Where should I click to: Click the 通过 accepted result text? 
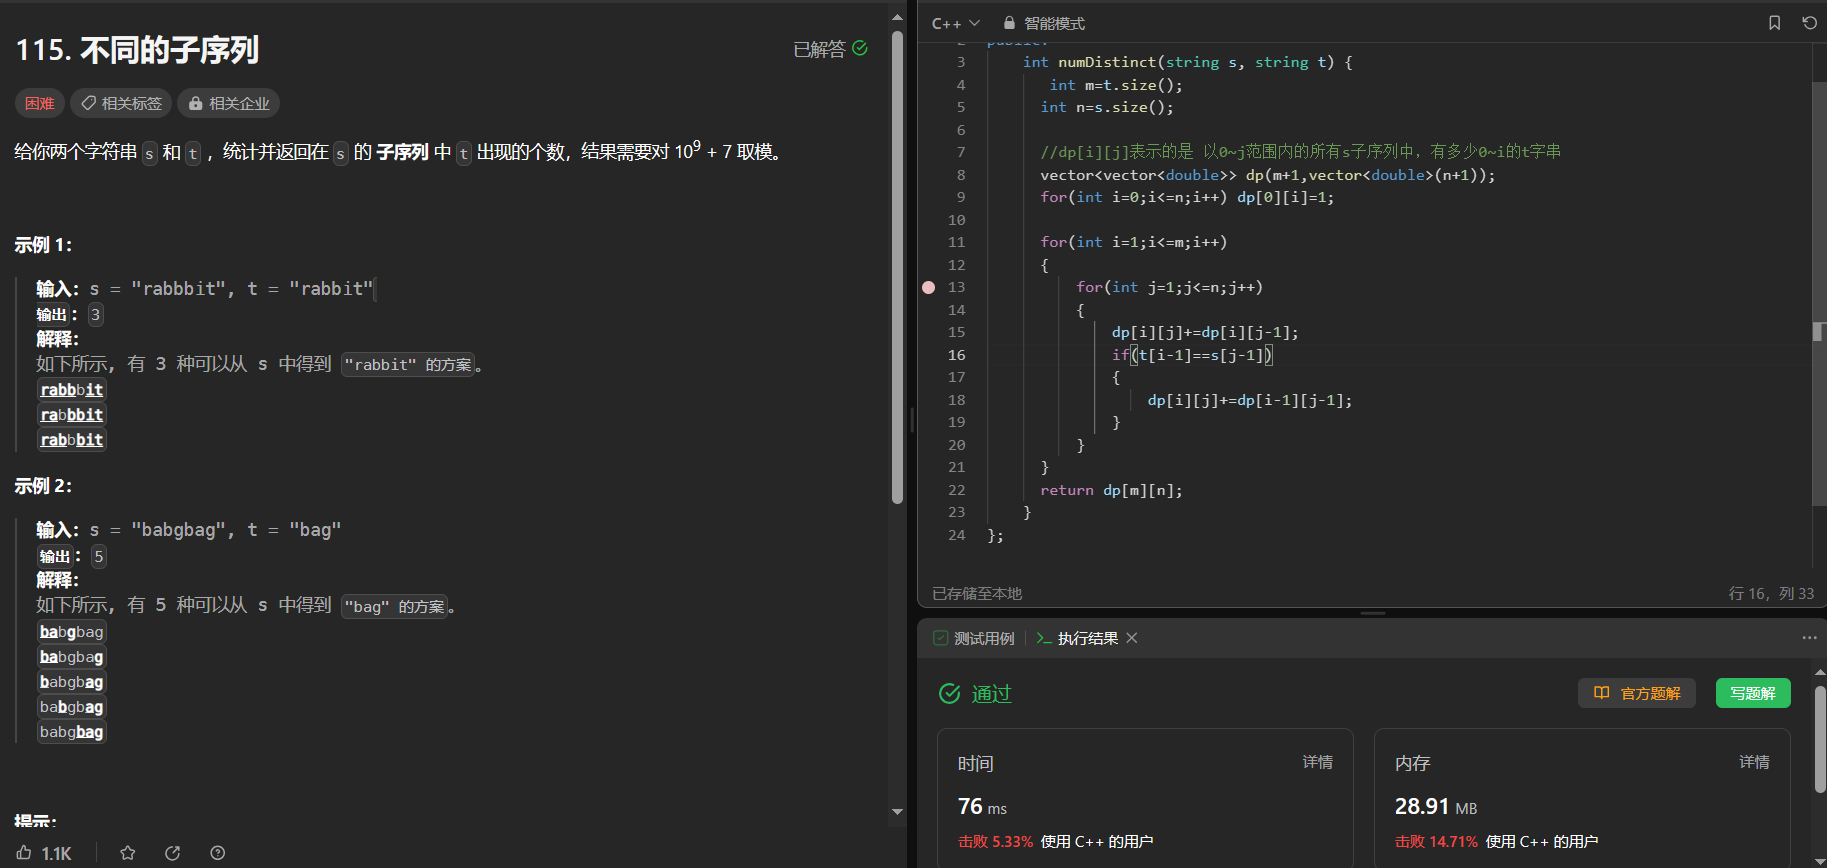(x=991, y=694)
